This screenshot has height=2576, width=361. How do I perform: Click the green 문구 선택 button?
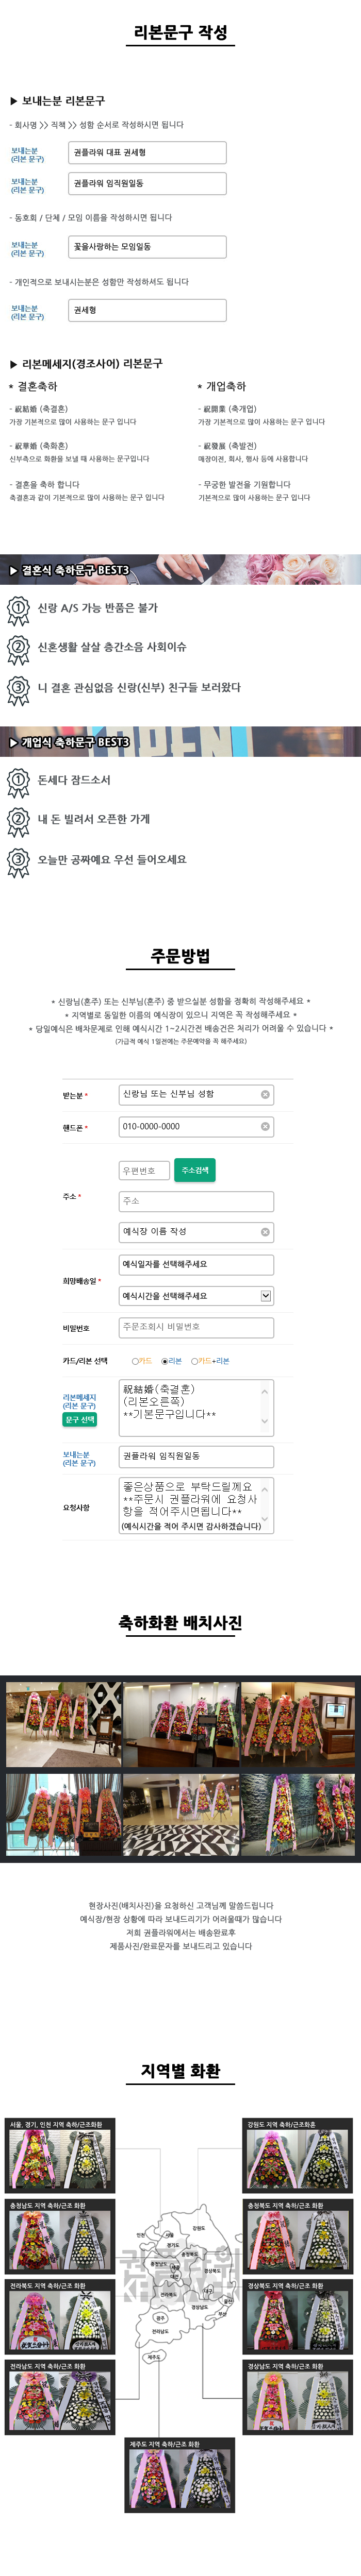click(80, 1420)
